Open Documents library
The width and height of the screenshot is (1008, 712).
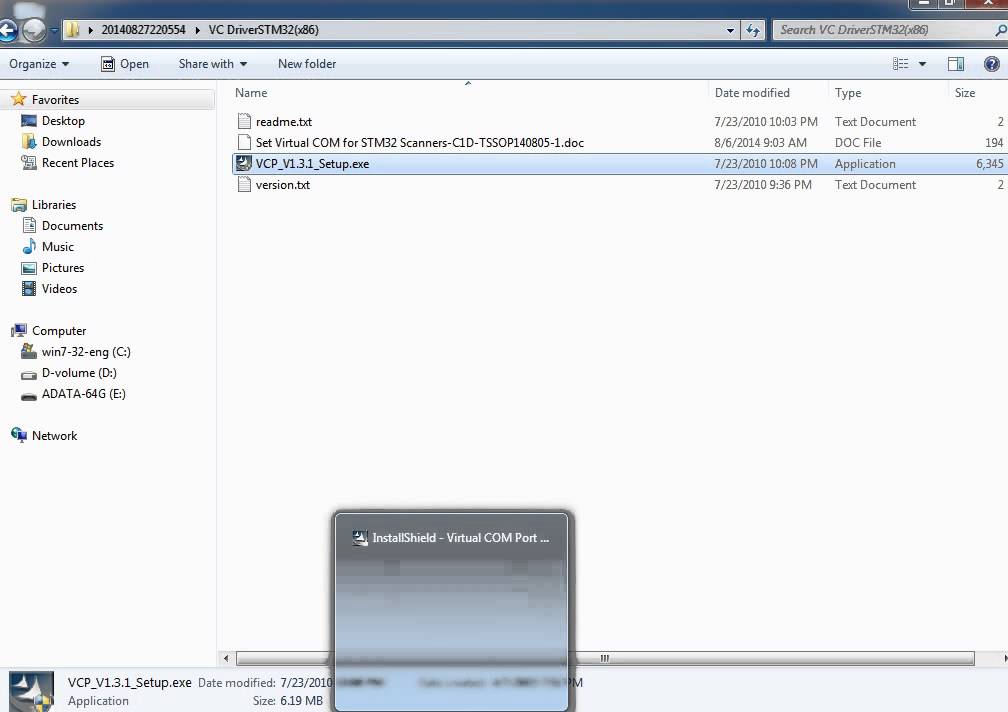tap(72, 226)
